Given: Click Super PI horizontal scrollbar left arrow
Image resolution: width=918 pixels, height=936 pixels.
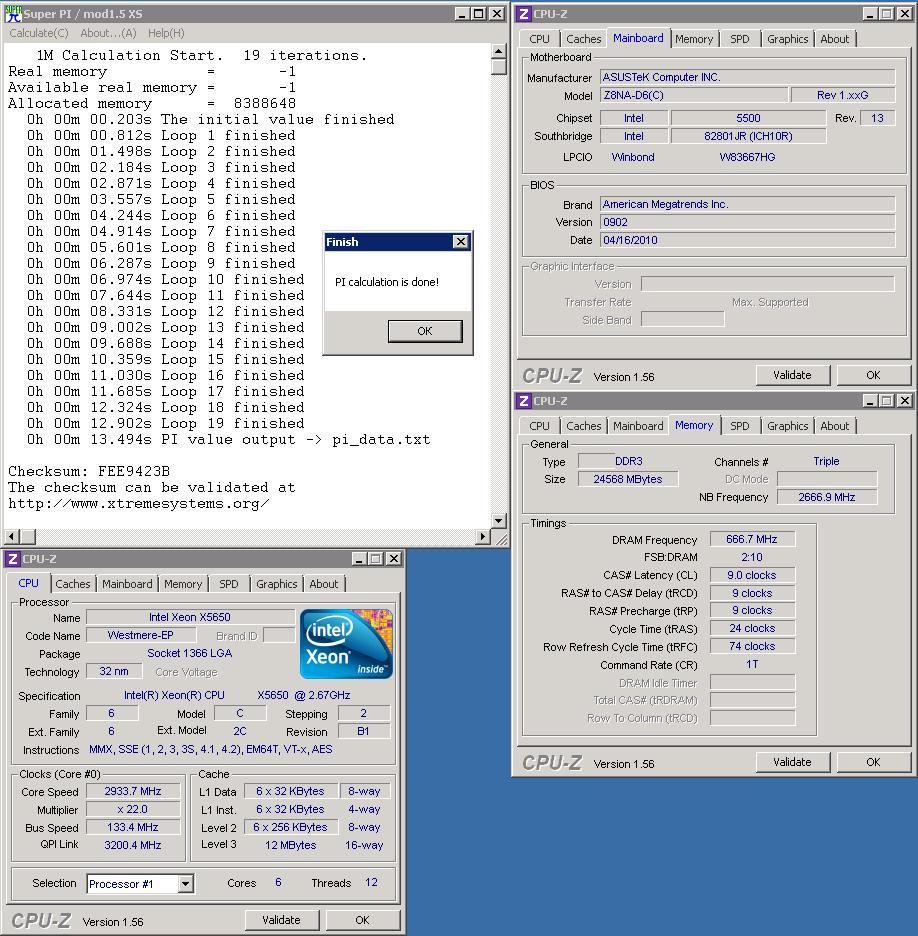Looking at the screenshot, I should click(x=12, y=536).
